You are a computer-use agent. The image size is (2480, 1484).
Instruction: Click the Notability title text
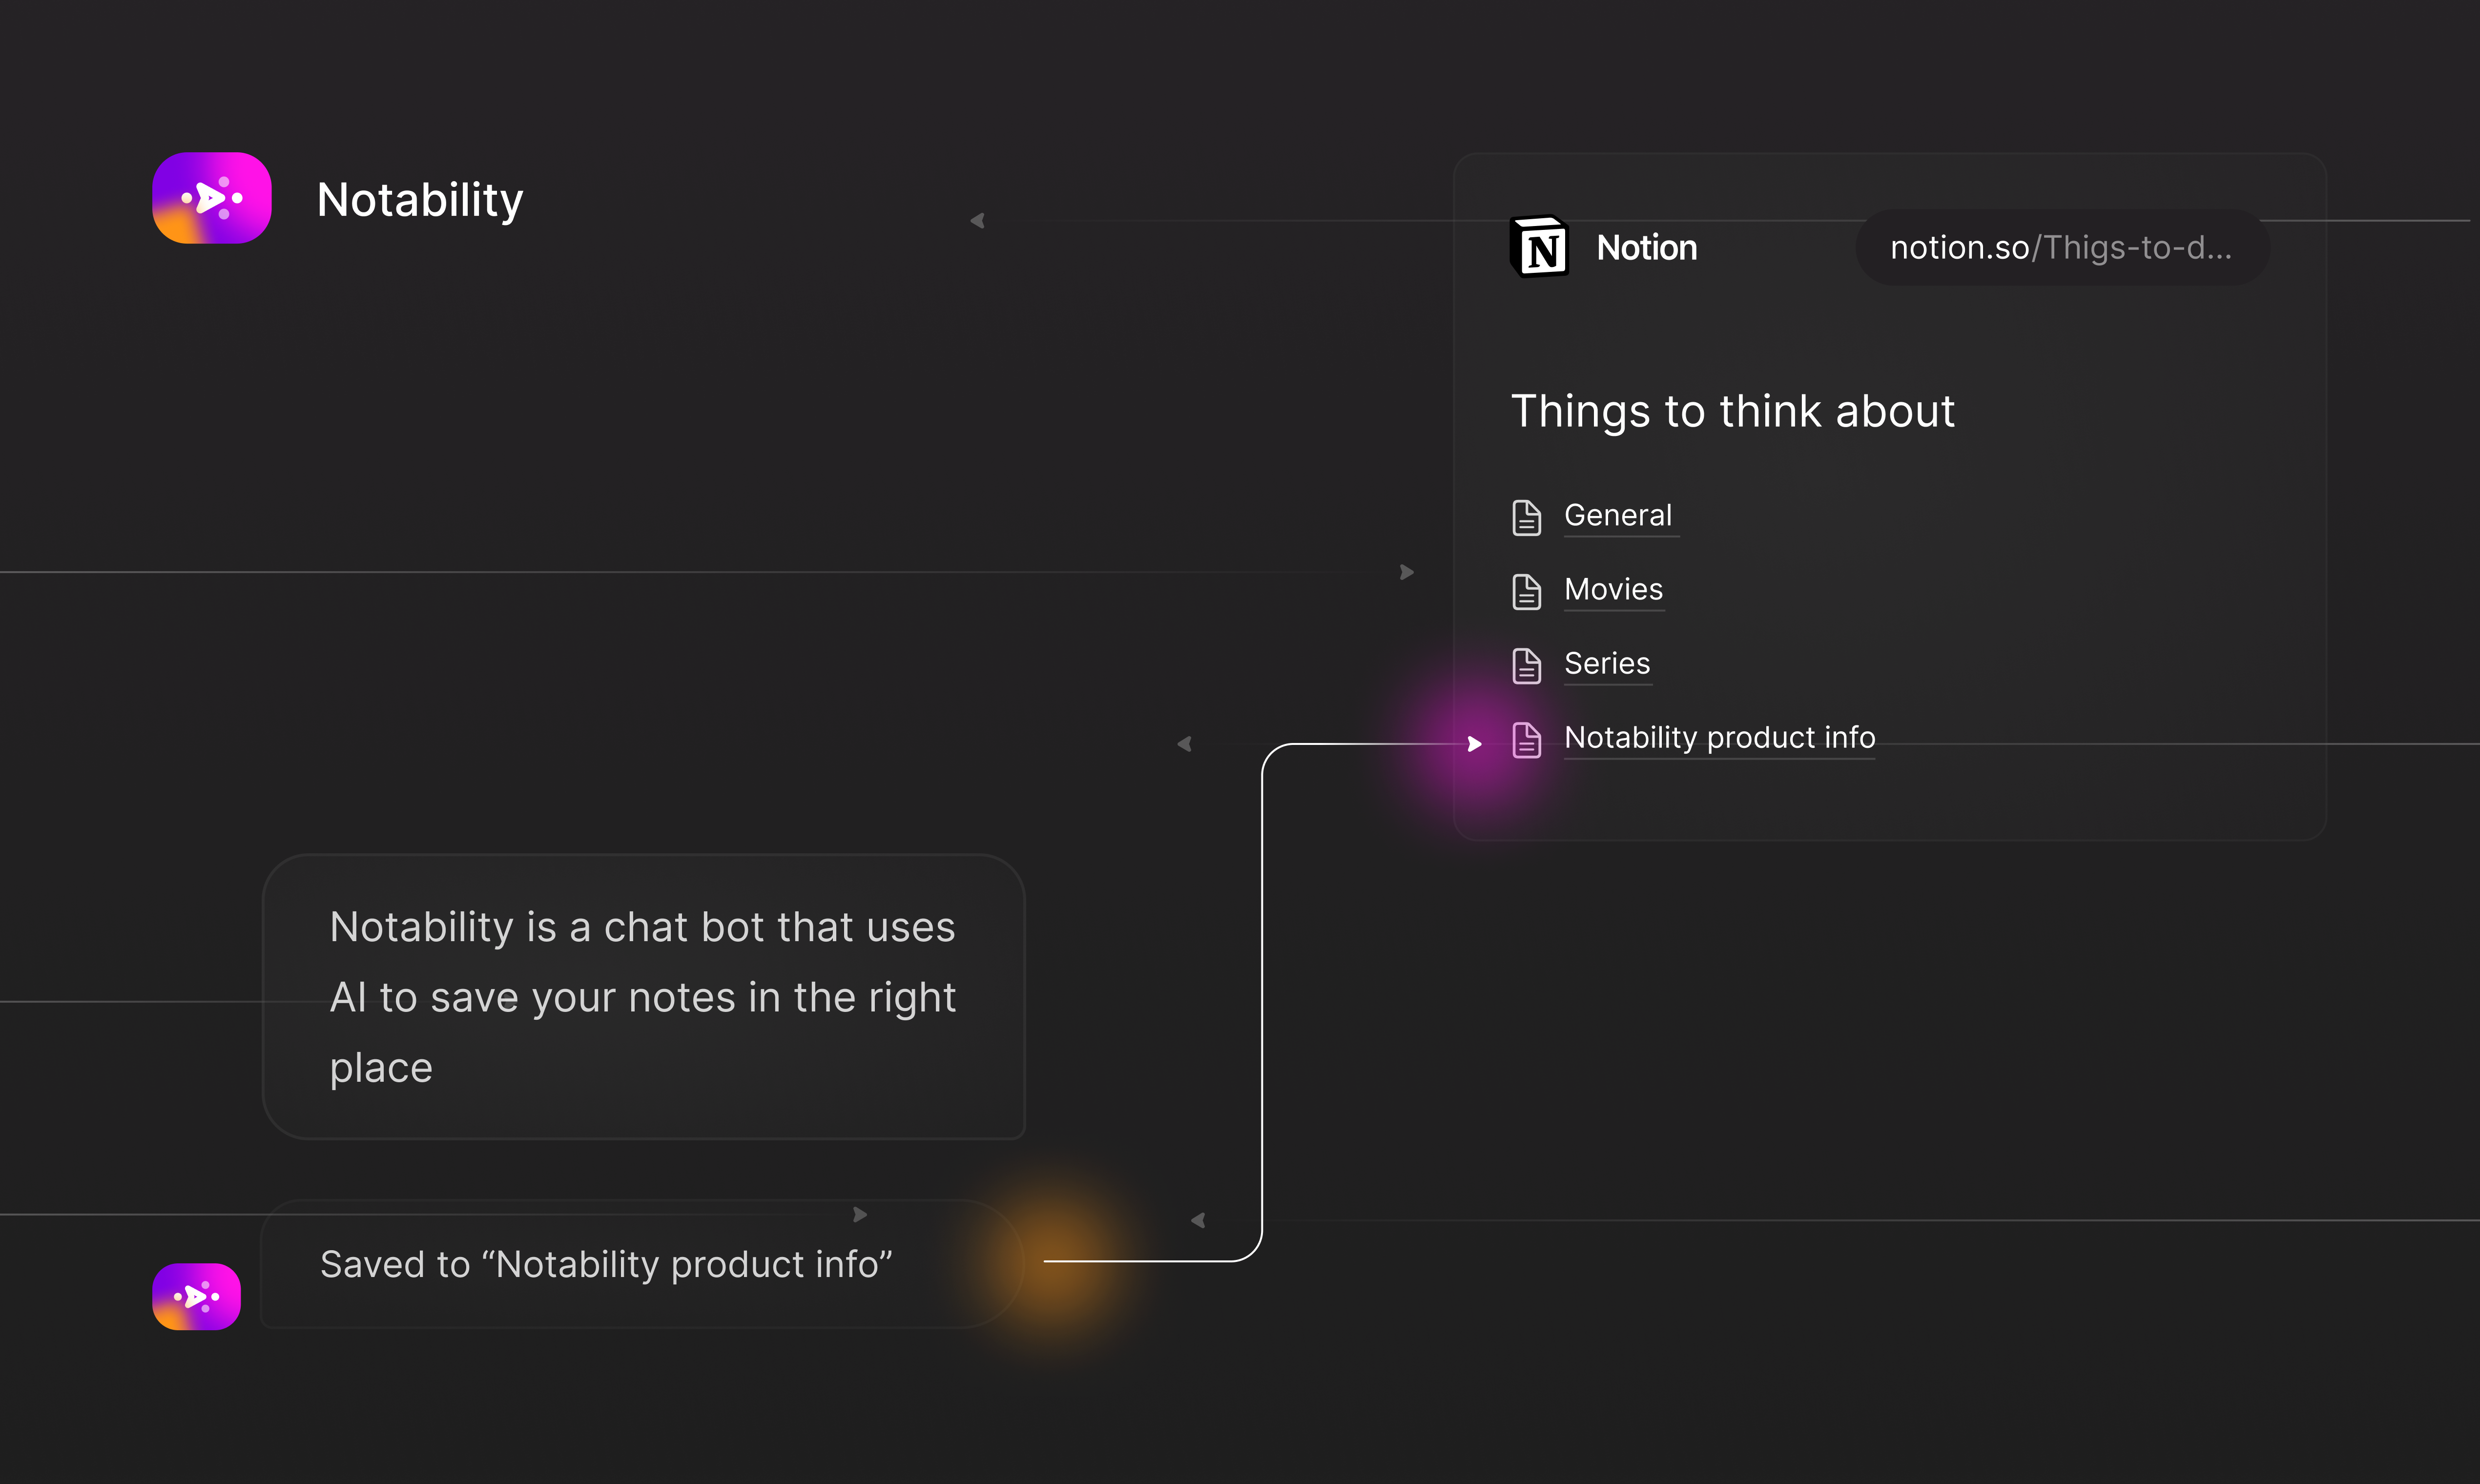tap(420, 200)
